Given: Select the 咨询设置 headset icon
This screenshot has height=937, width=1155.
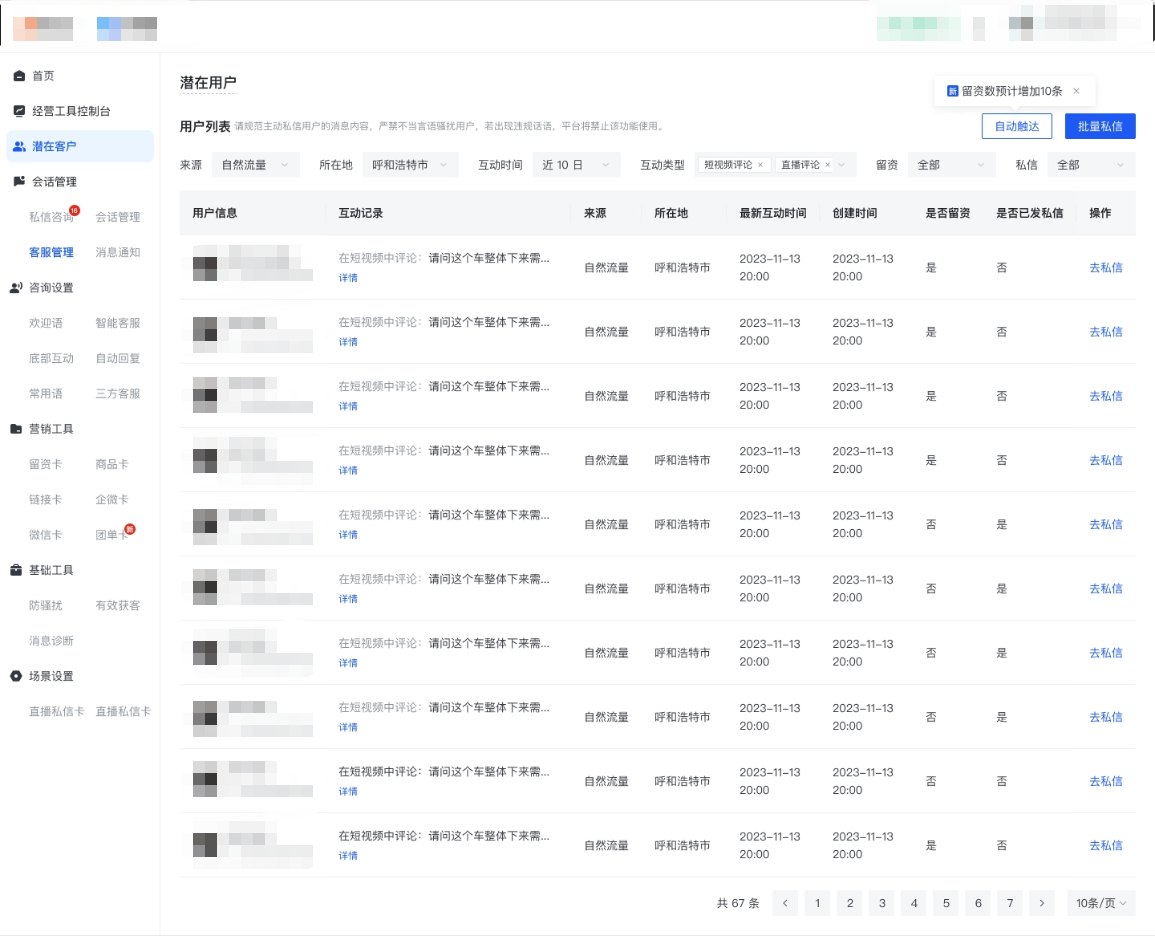Looking at the screenshot, I should 17,286.
